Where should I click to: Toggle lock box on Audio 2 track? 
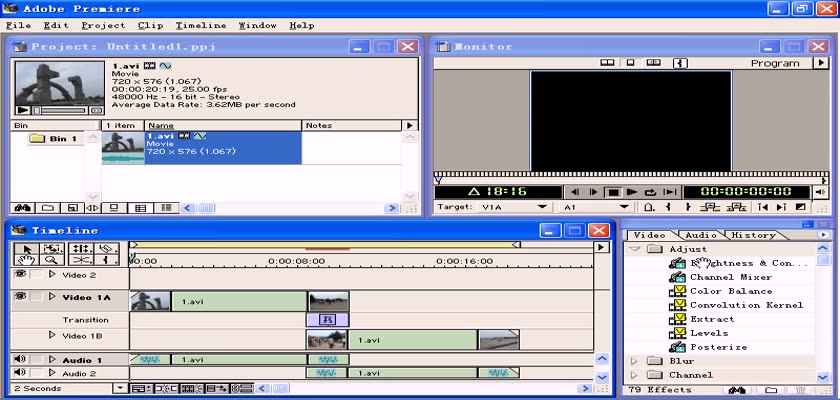[36, 372]
